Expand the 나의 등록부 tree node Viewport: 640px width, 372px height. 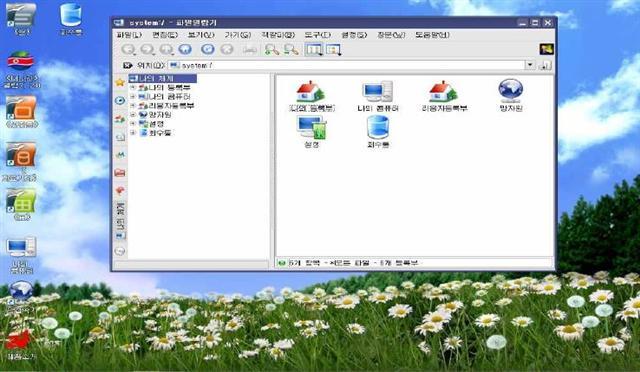click(x=132, y=87)
